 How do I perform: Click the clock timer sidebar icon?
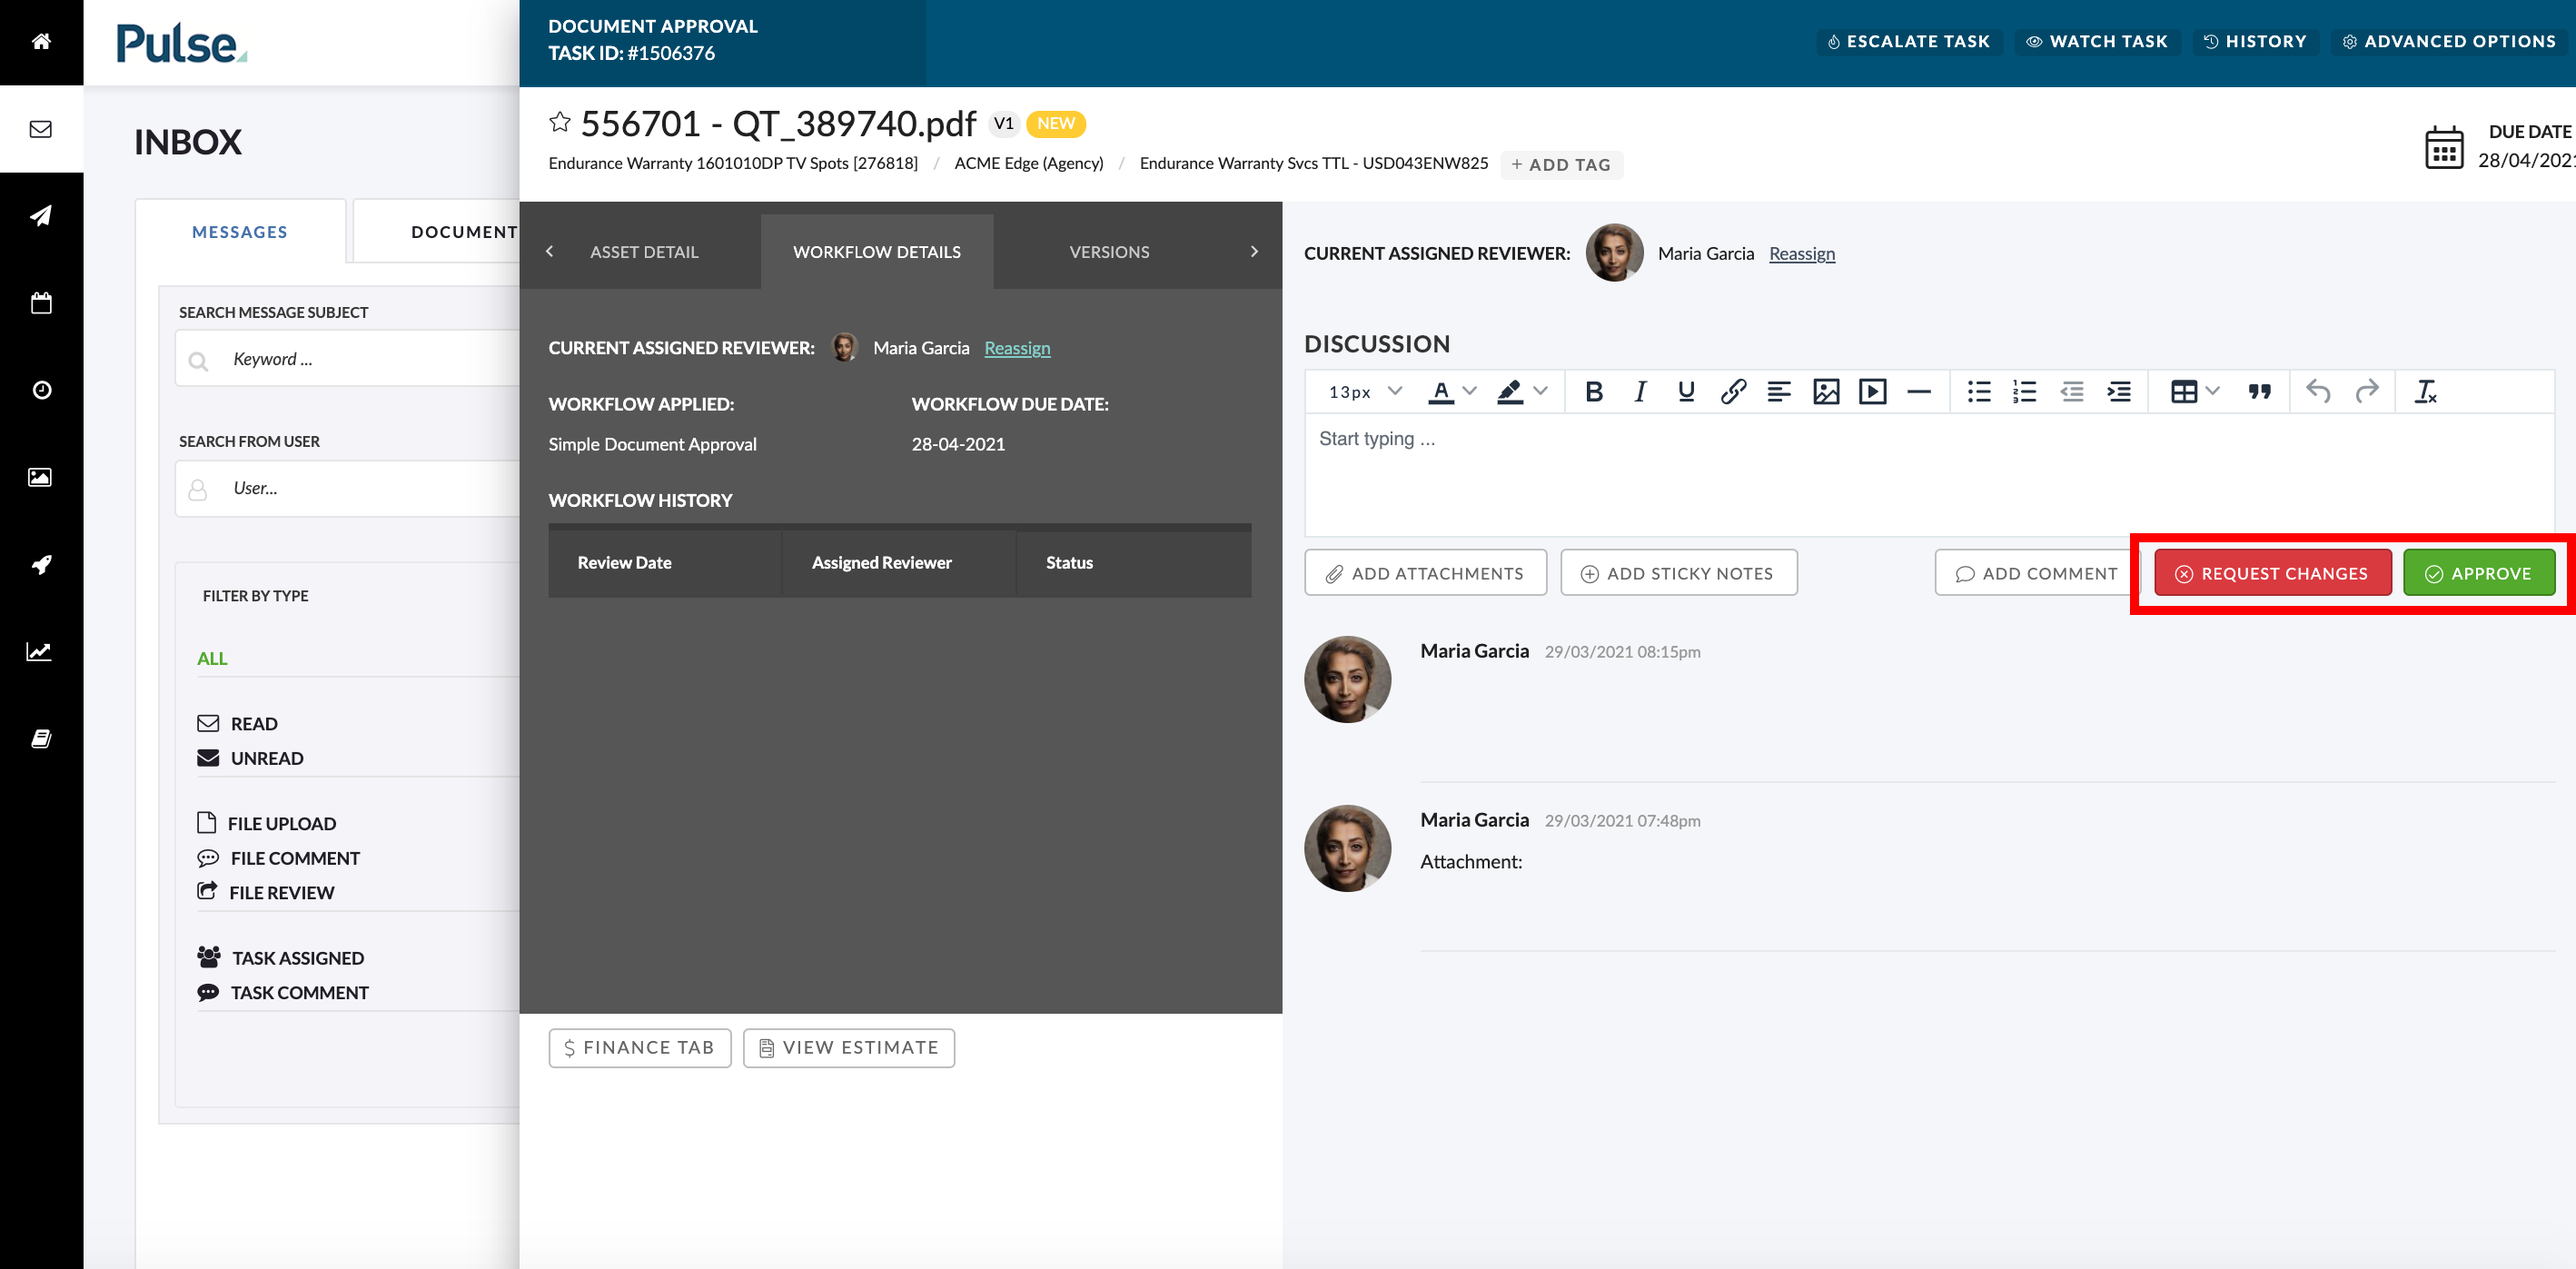[41, 390]
